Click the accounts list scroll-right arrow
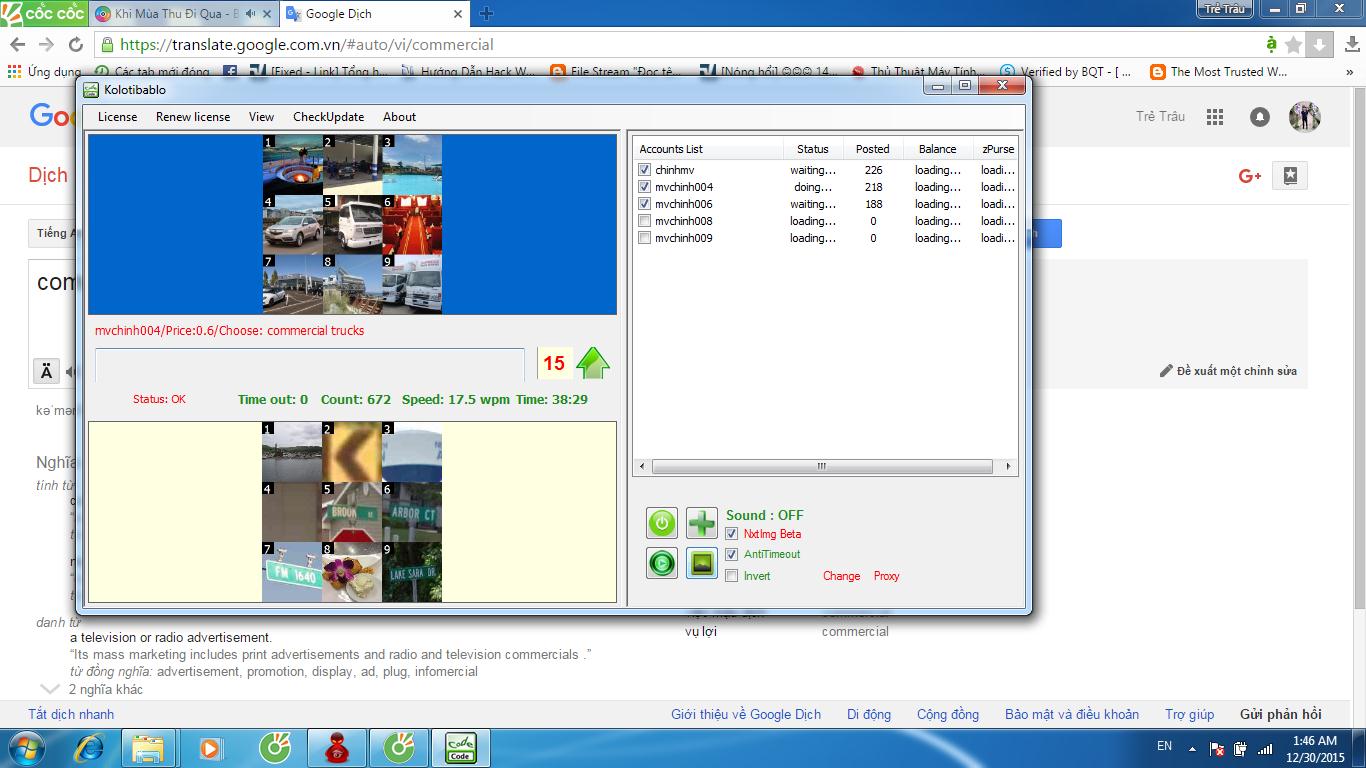The width and height of the screenshot is (1366, 768). 1008,466
